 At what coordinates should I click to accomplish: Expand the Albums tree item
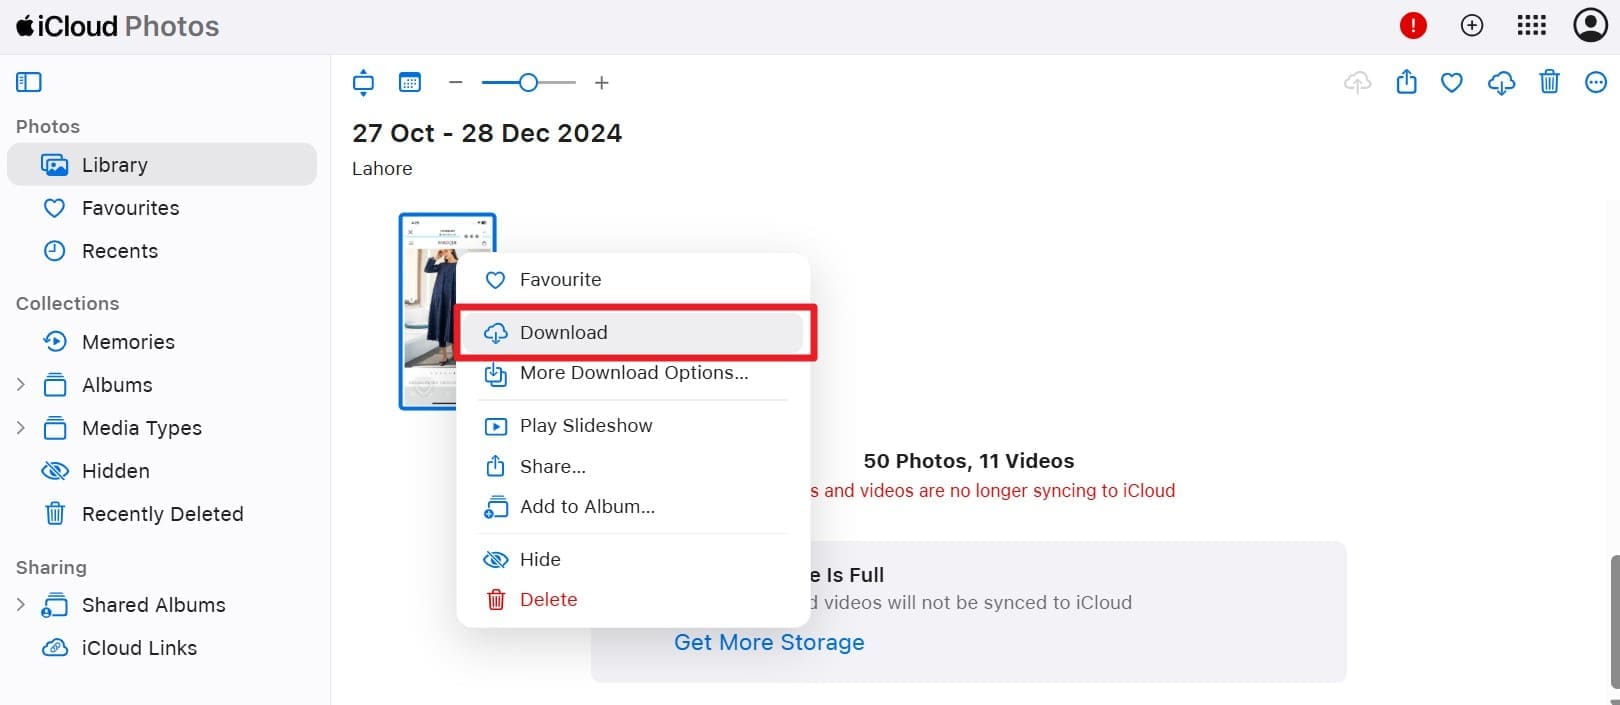click(20, 384)
